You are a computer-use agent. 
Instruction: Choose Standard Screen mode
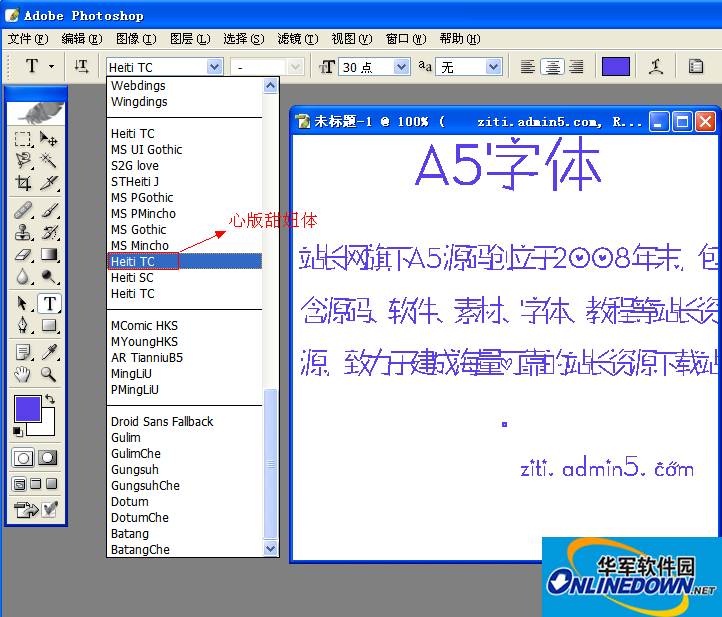pos(19,484)
